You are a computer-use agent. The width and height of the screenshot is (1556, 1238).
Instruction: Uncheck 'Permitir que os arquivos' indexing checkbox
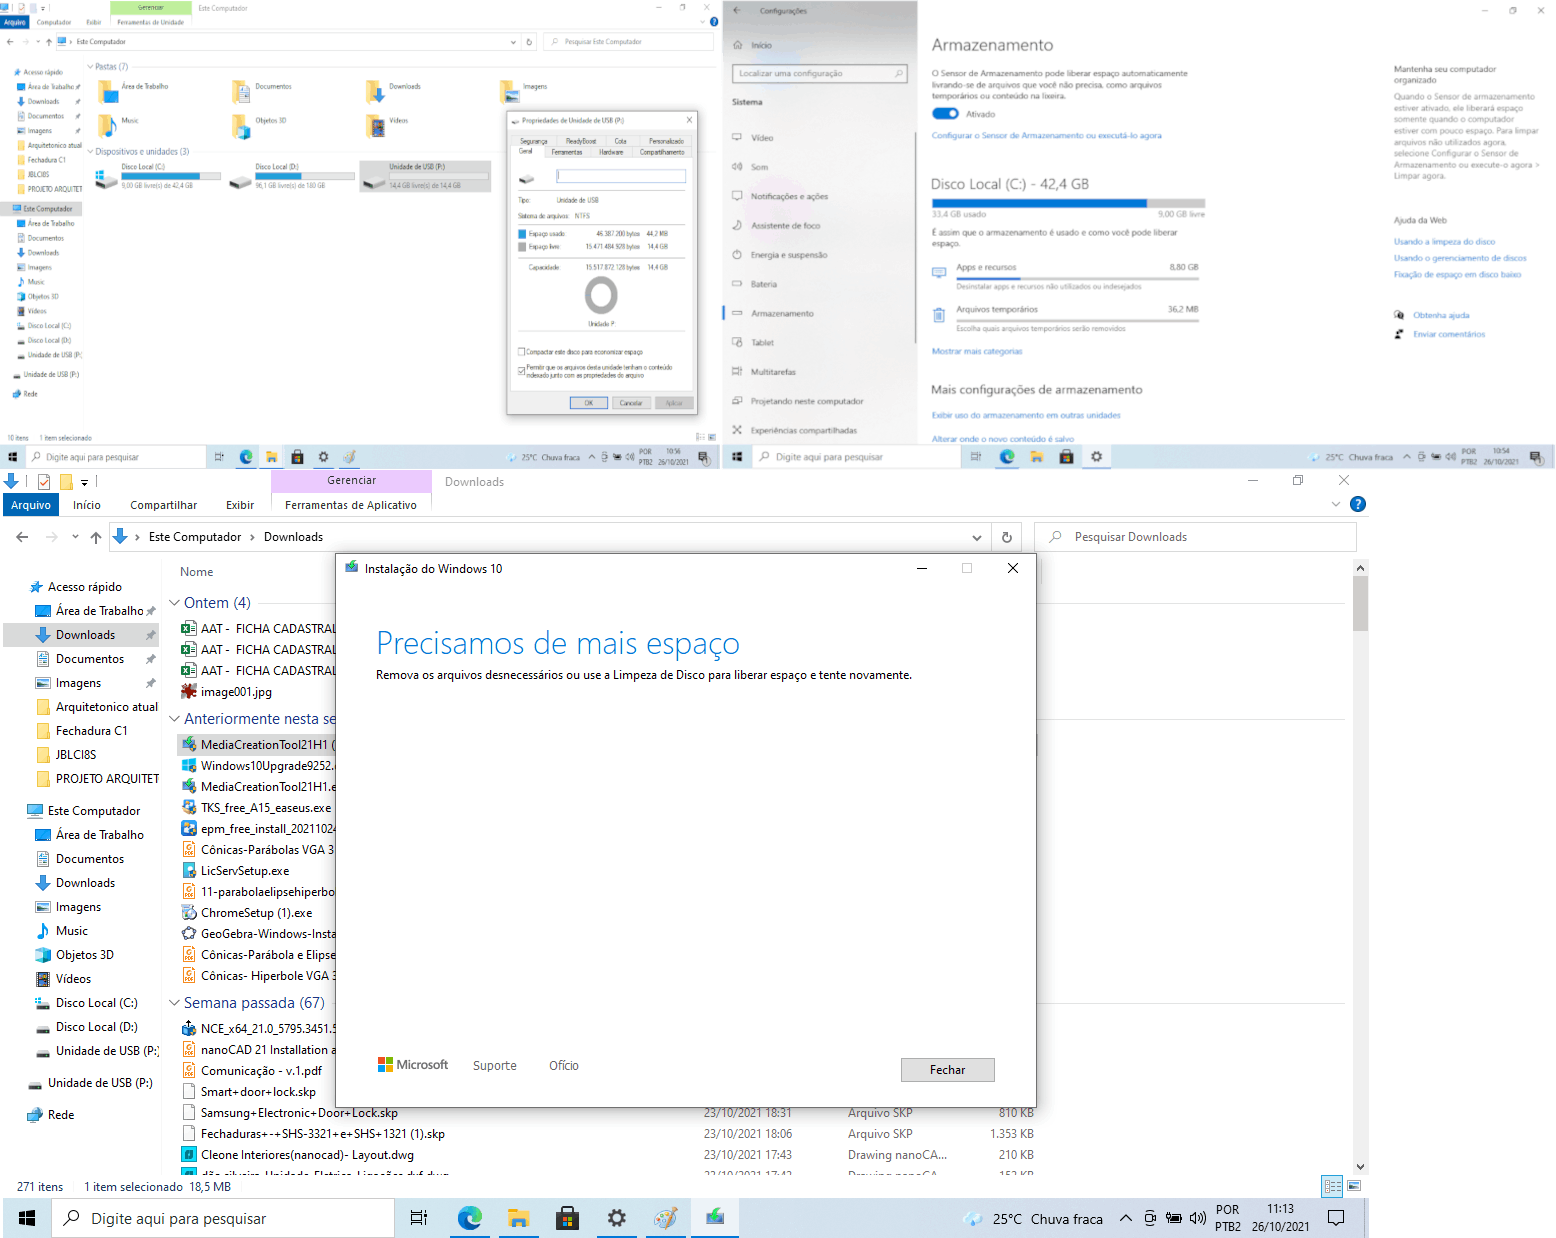pyautogui.click(x=521, y=370)
